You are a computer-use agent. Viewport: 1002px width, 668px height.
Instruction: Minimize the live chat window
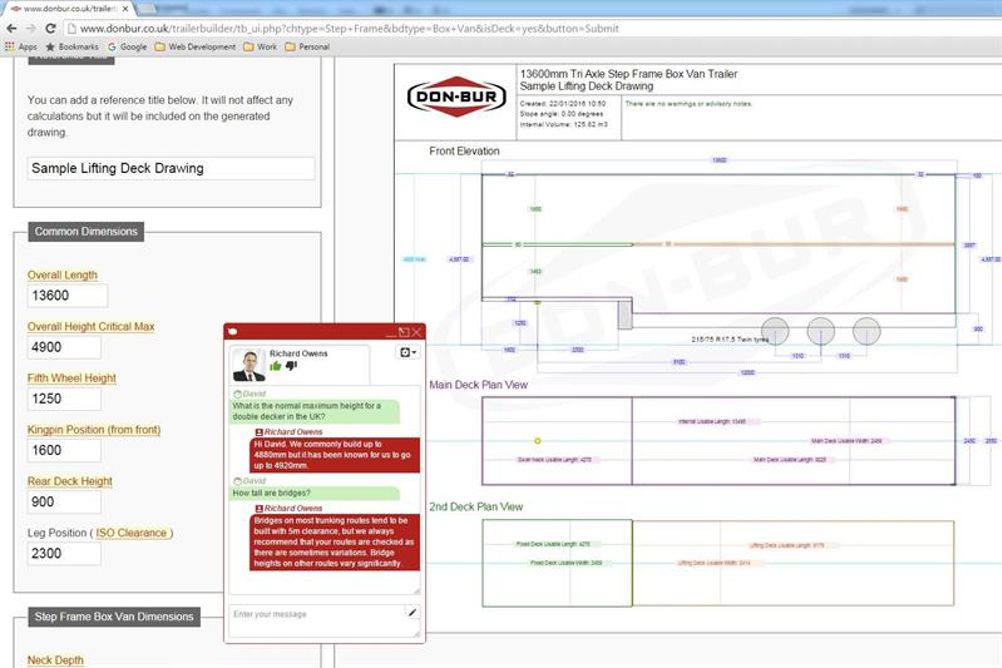coord(391,332)
